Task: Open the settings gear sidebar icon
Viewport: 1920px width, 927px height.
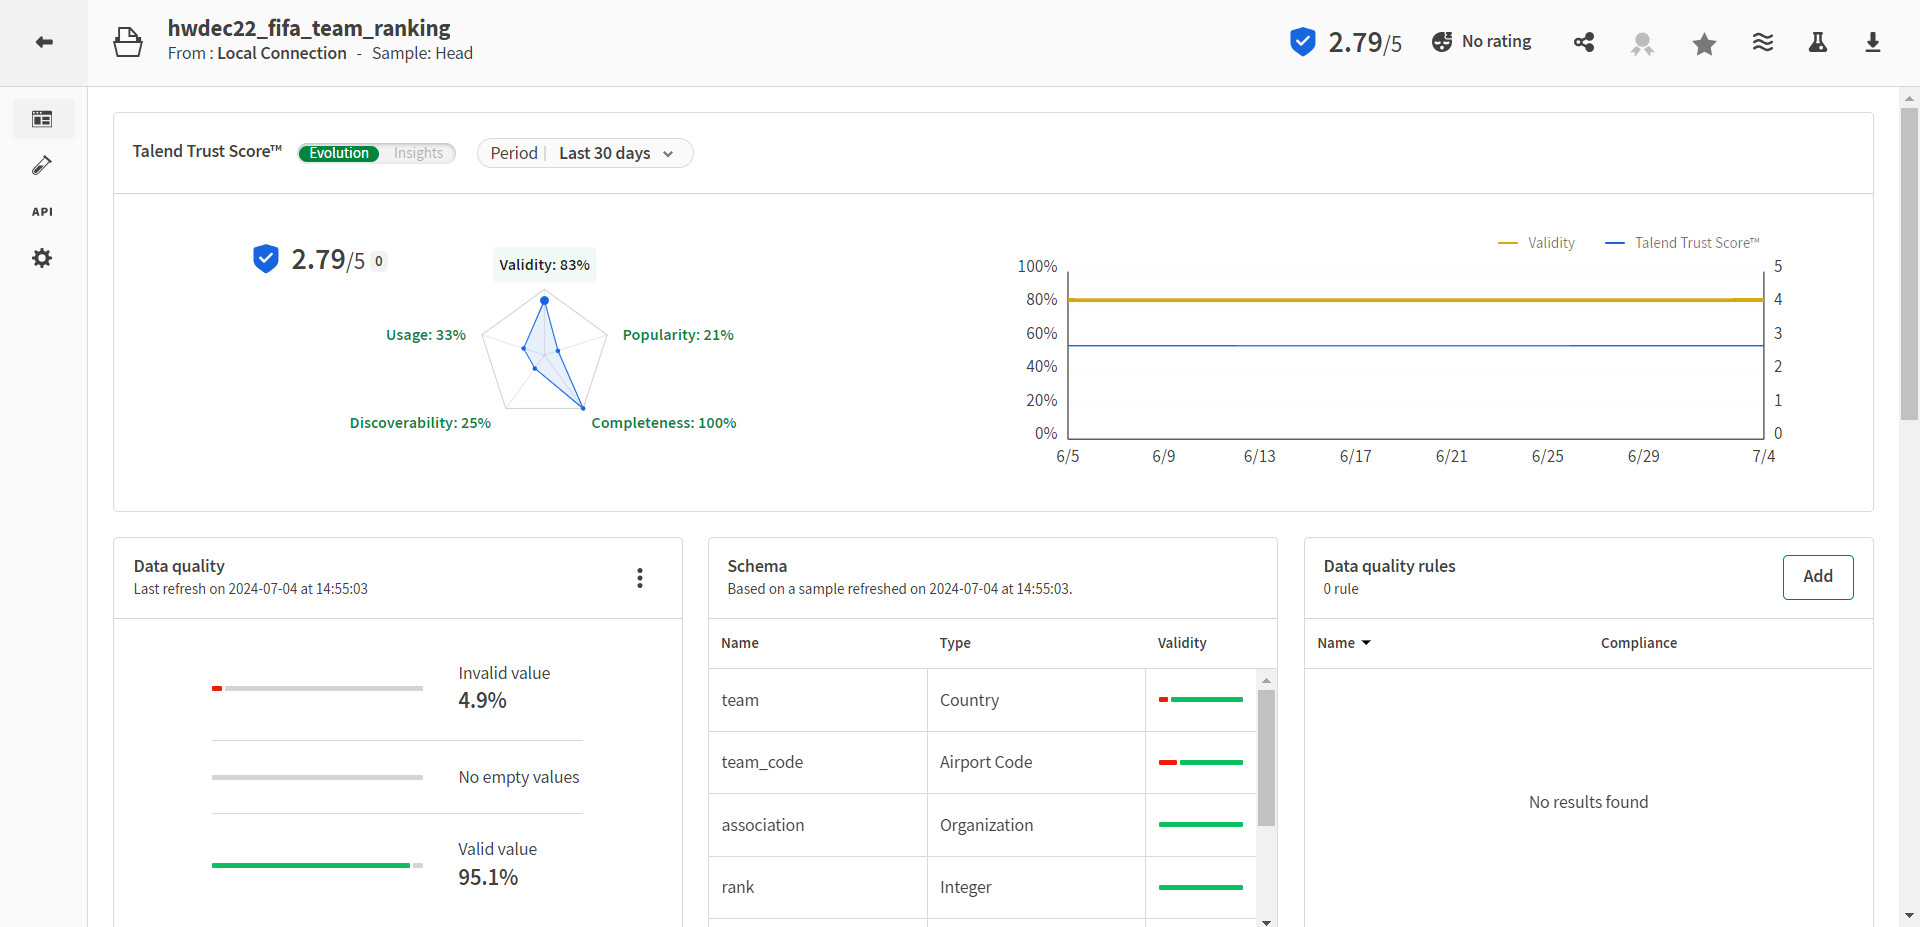Action: (42, 258)
